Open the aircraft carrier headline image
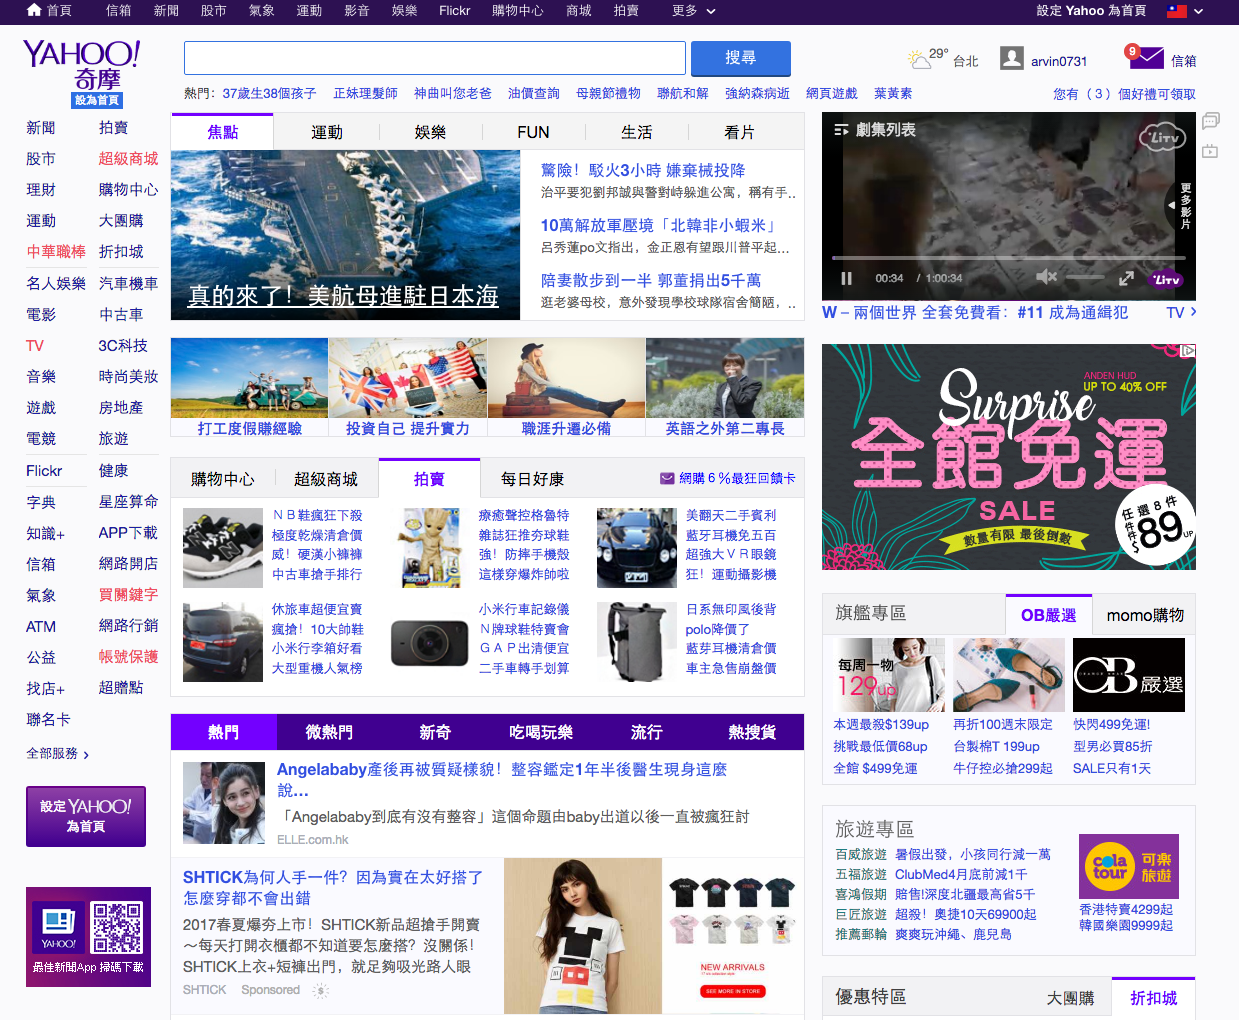The height and width of the screenshot is (1020, 1239). tap(346, 235)
